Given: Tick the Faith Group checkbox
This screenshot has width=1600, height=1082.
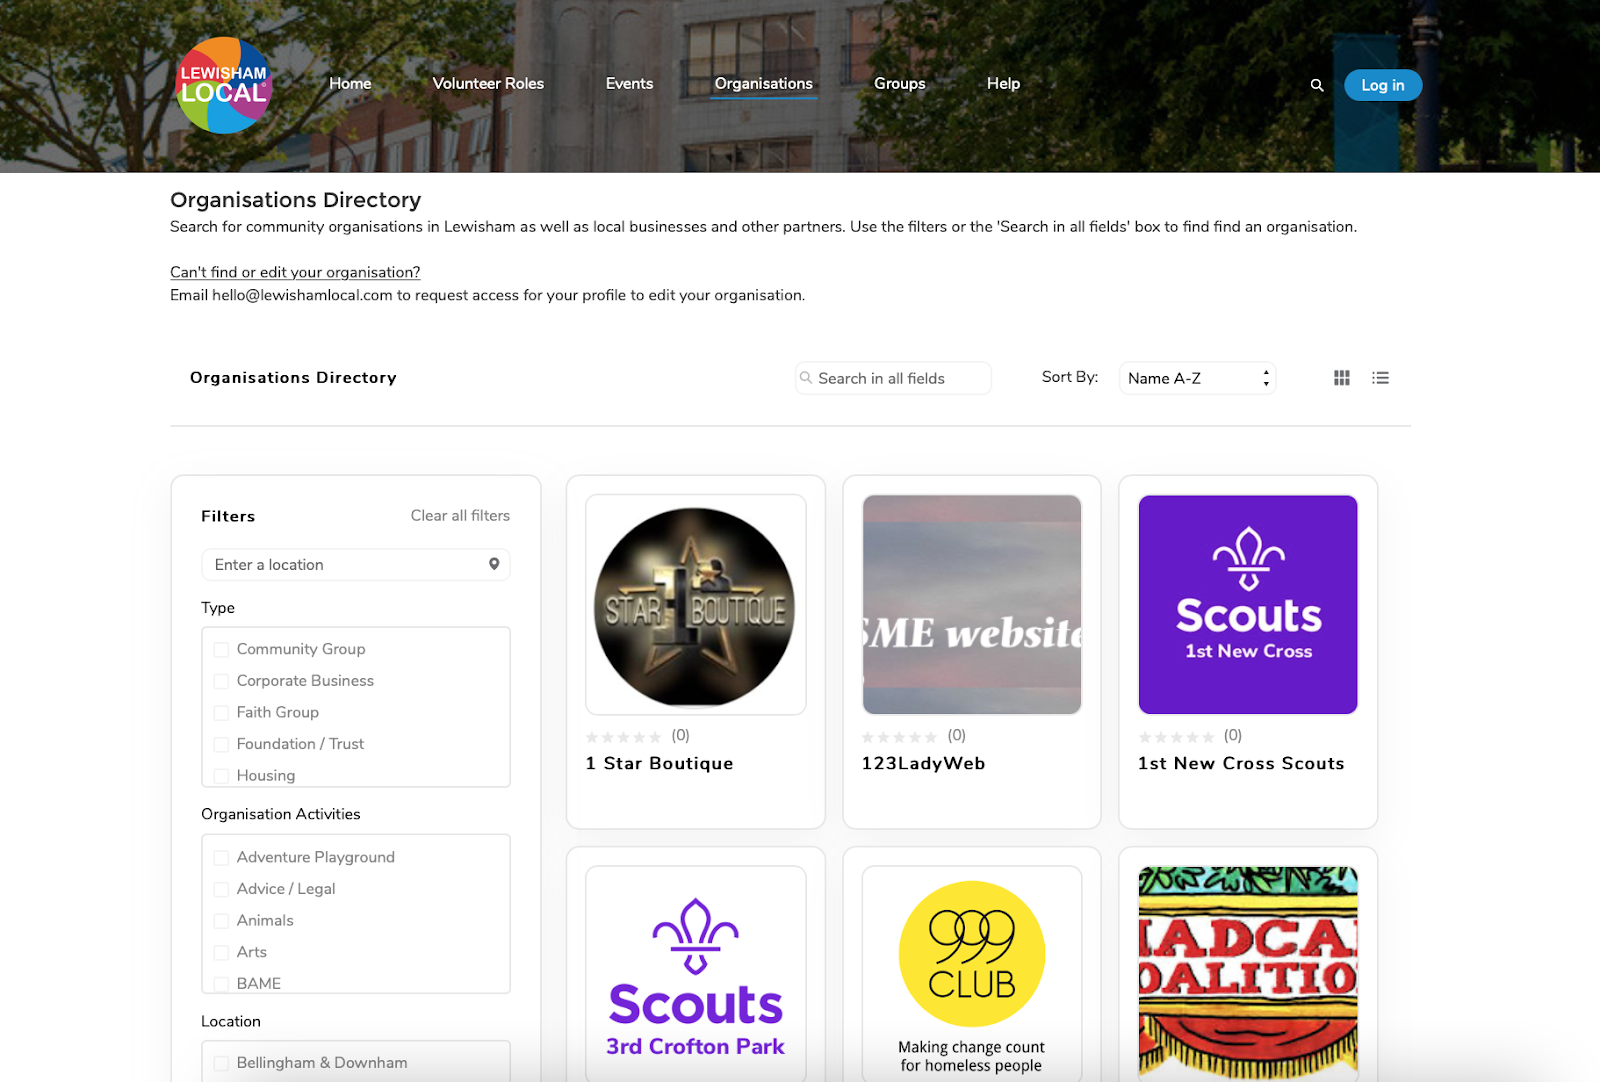Looking at the screenshot, I should [x=221, y=713].
